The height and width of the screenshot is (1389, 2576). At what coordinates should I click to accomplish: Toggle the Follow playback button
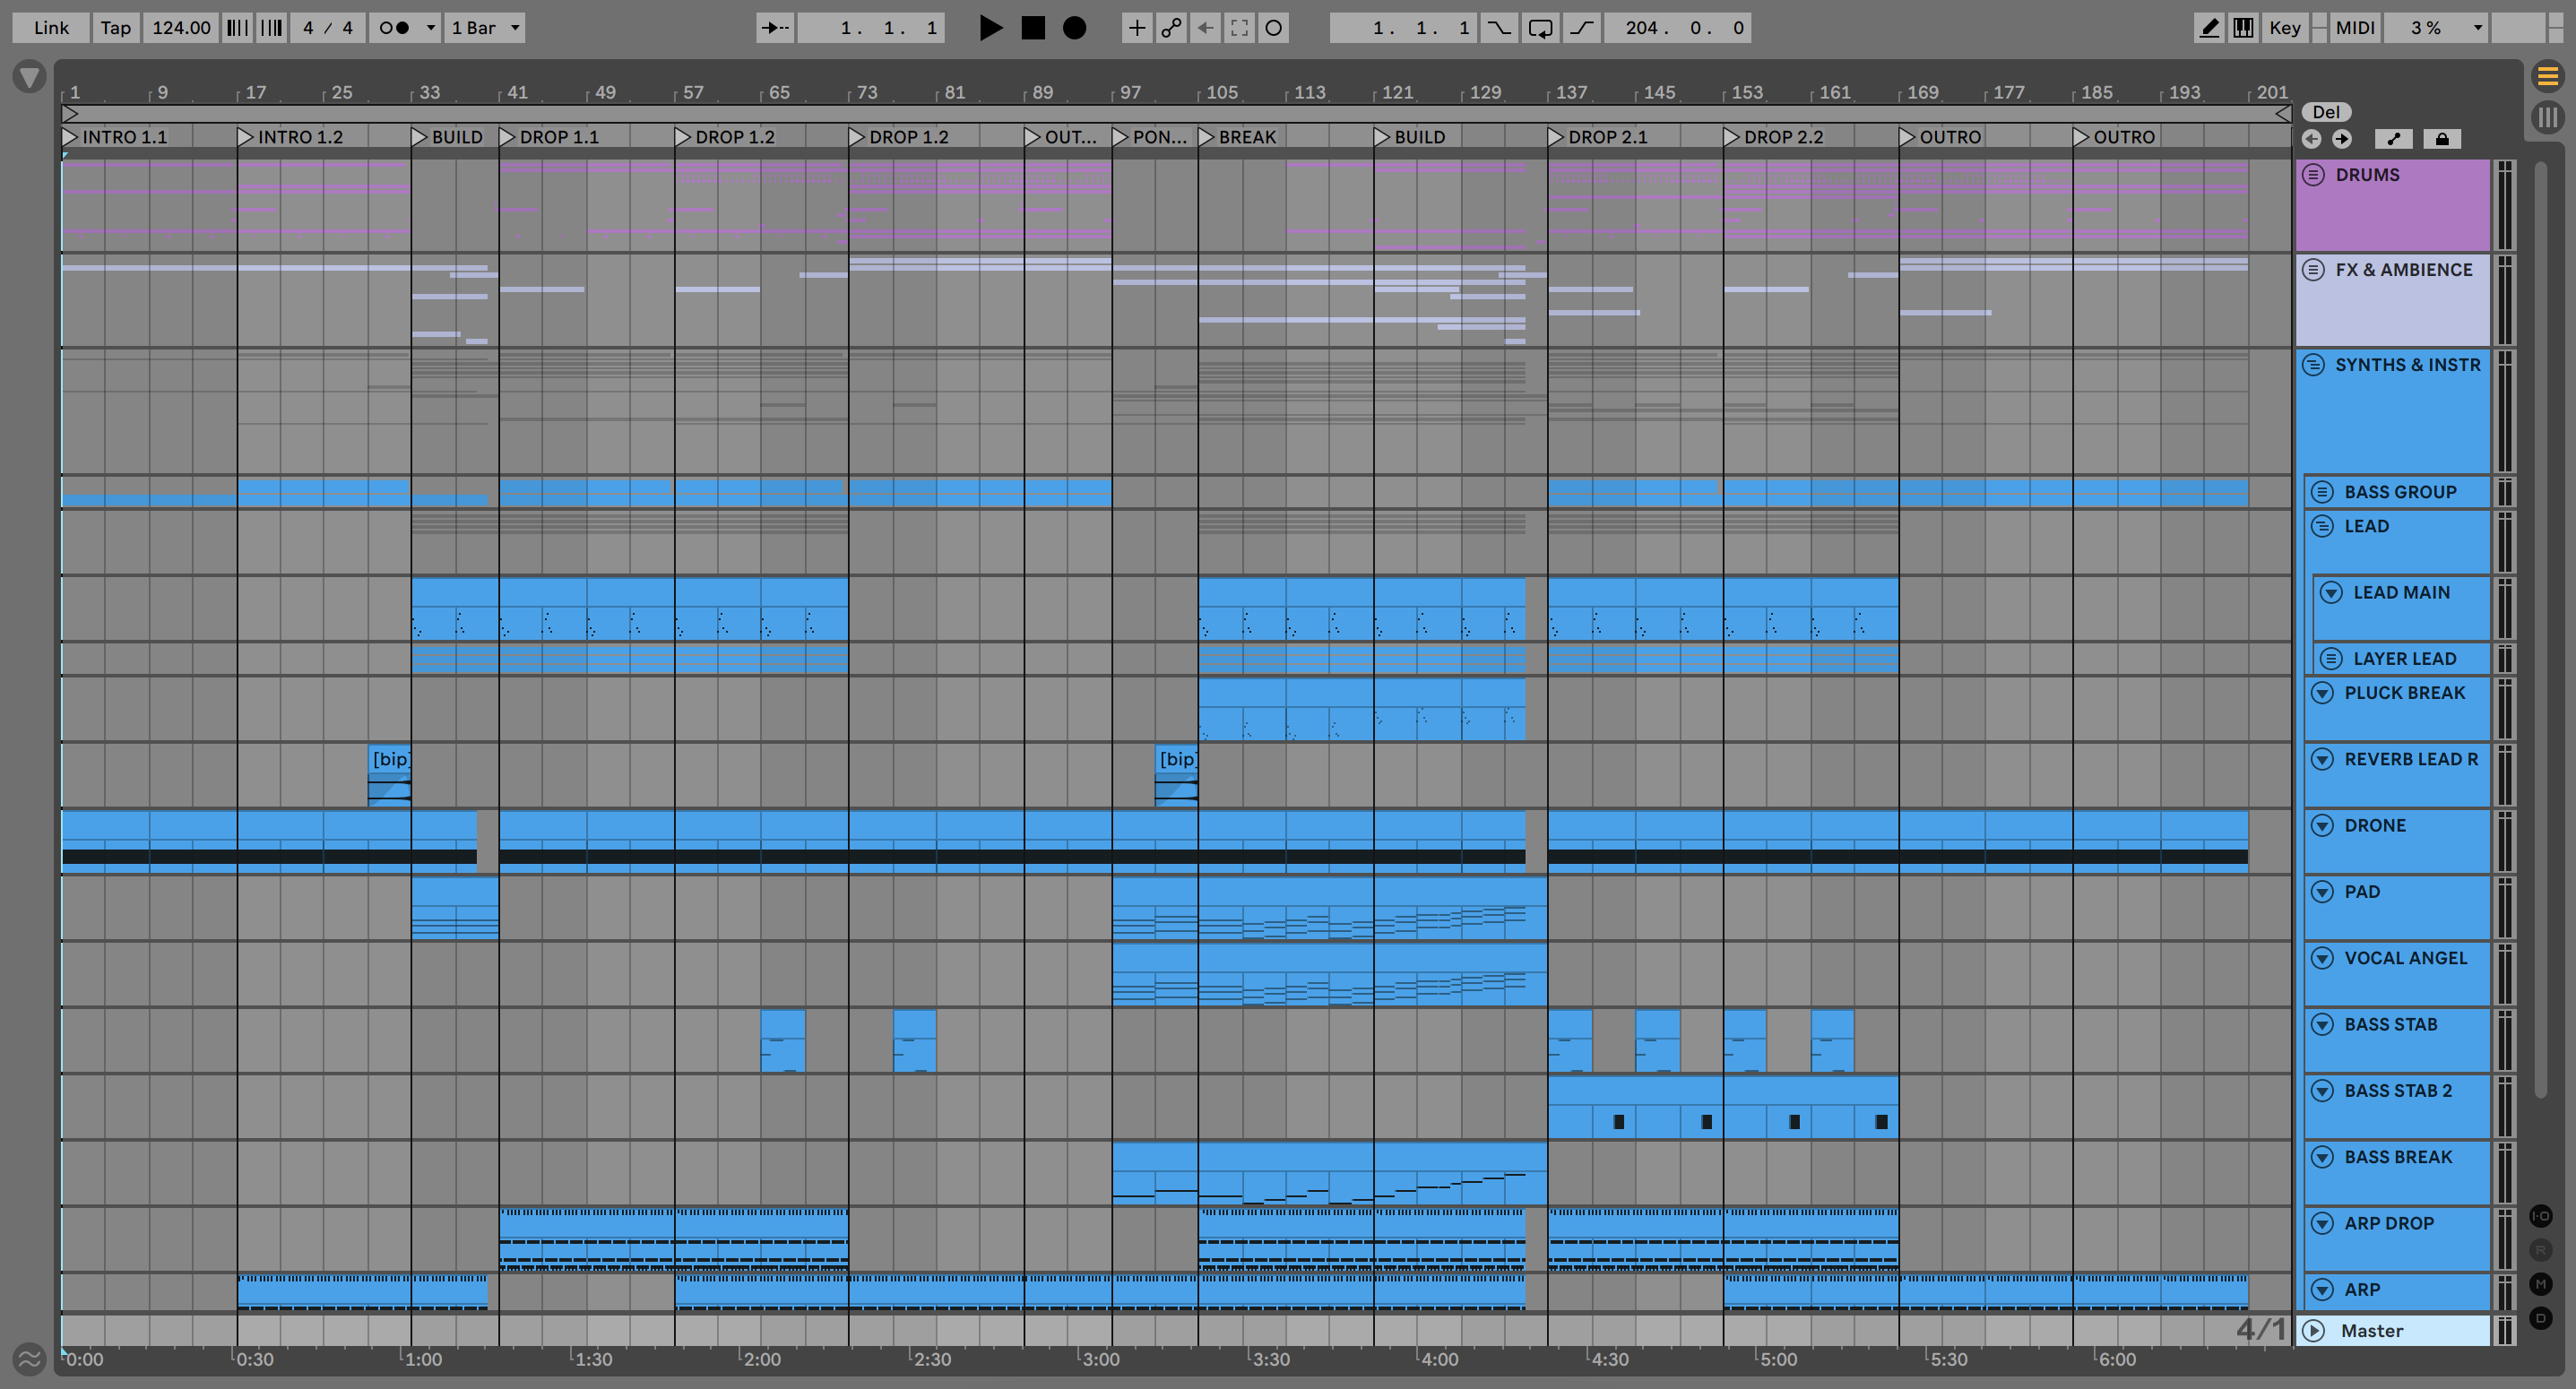[775, 28]
